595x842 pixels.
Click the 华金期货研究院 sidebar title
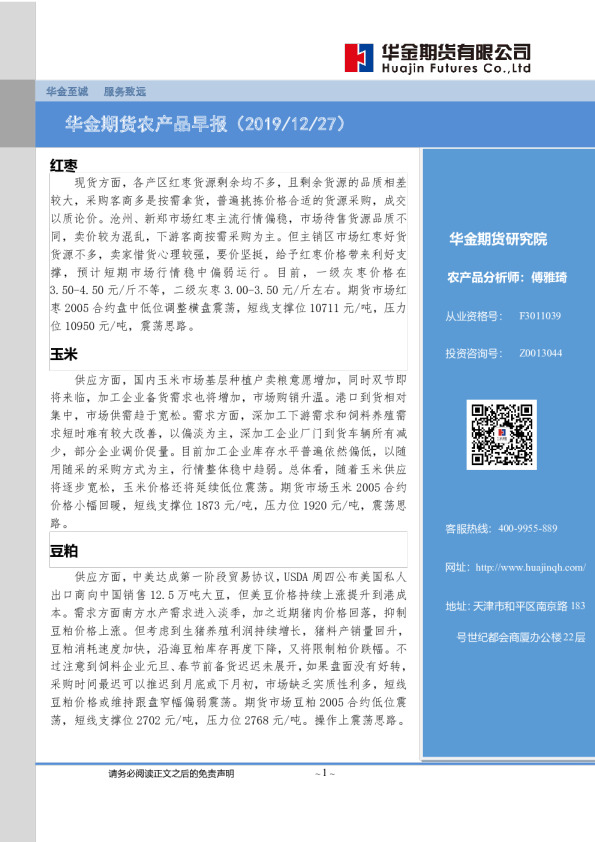[x=498, y=239]
